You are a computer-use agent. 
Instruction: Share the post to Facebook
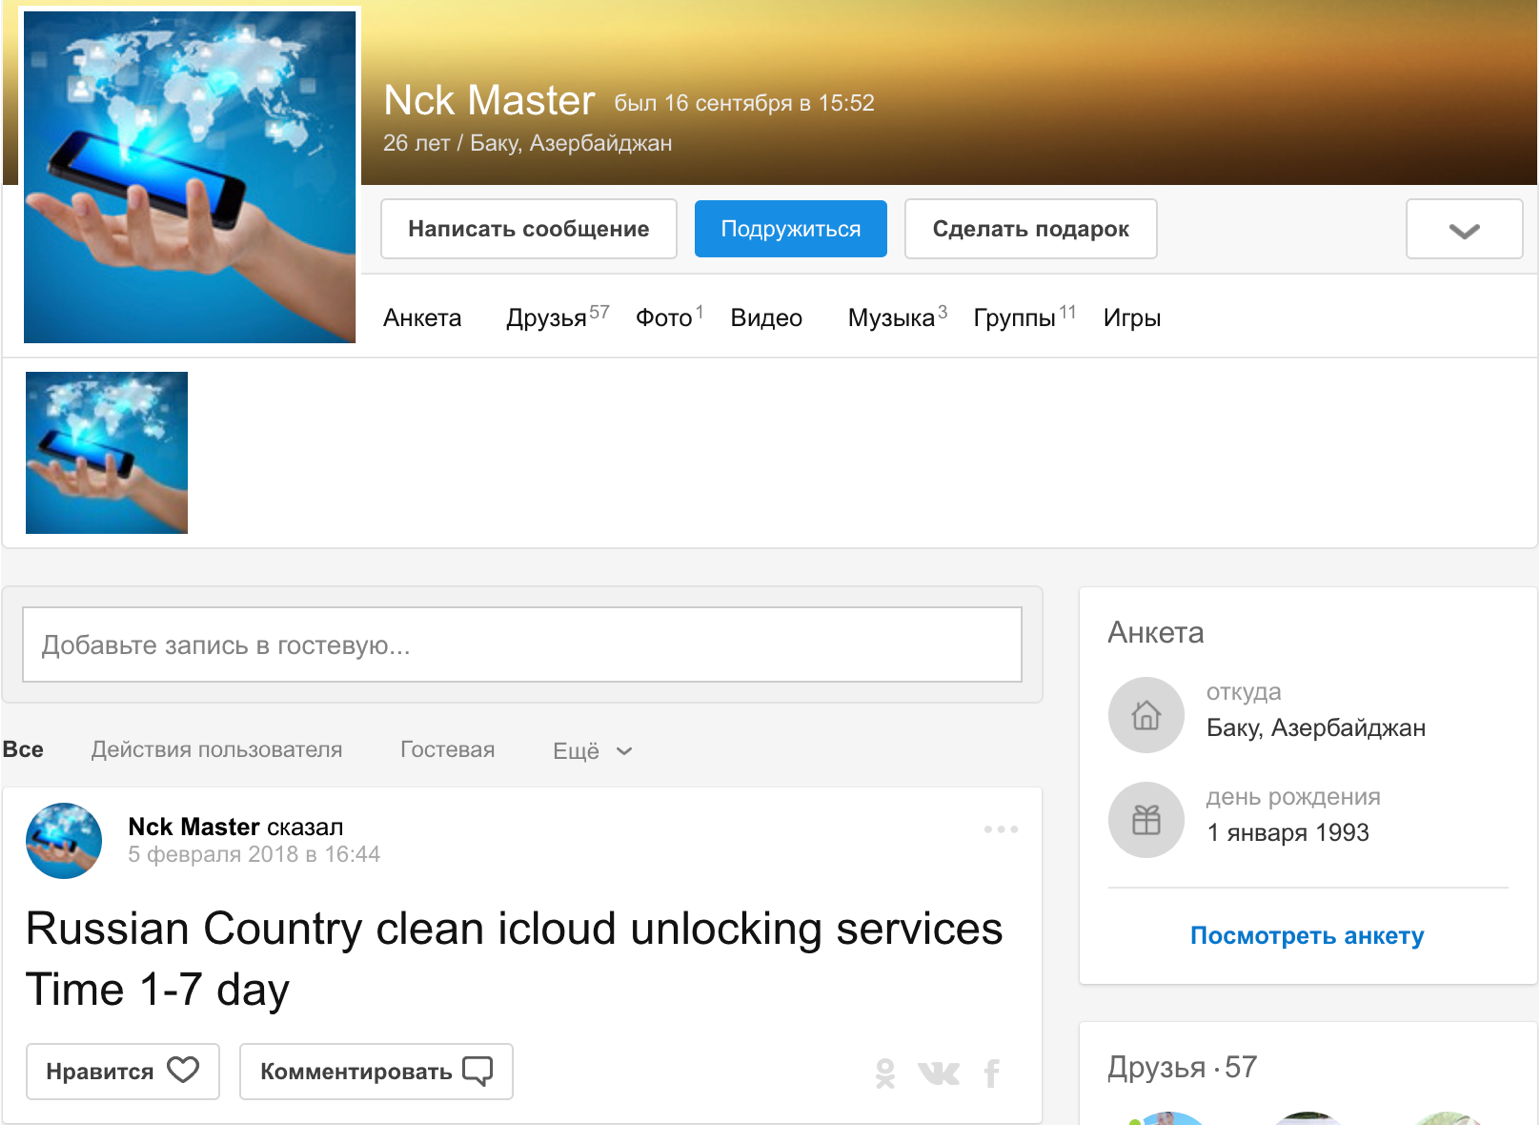[x=992, y=1073]
